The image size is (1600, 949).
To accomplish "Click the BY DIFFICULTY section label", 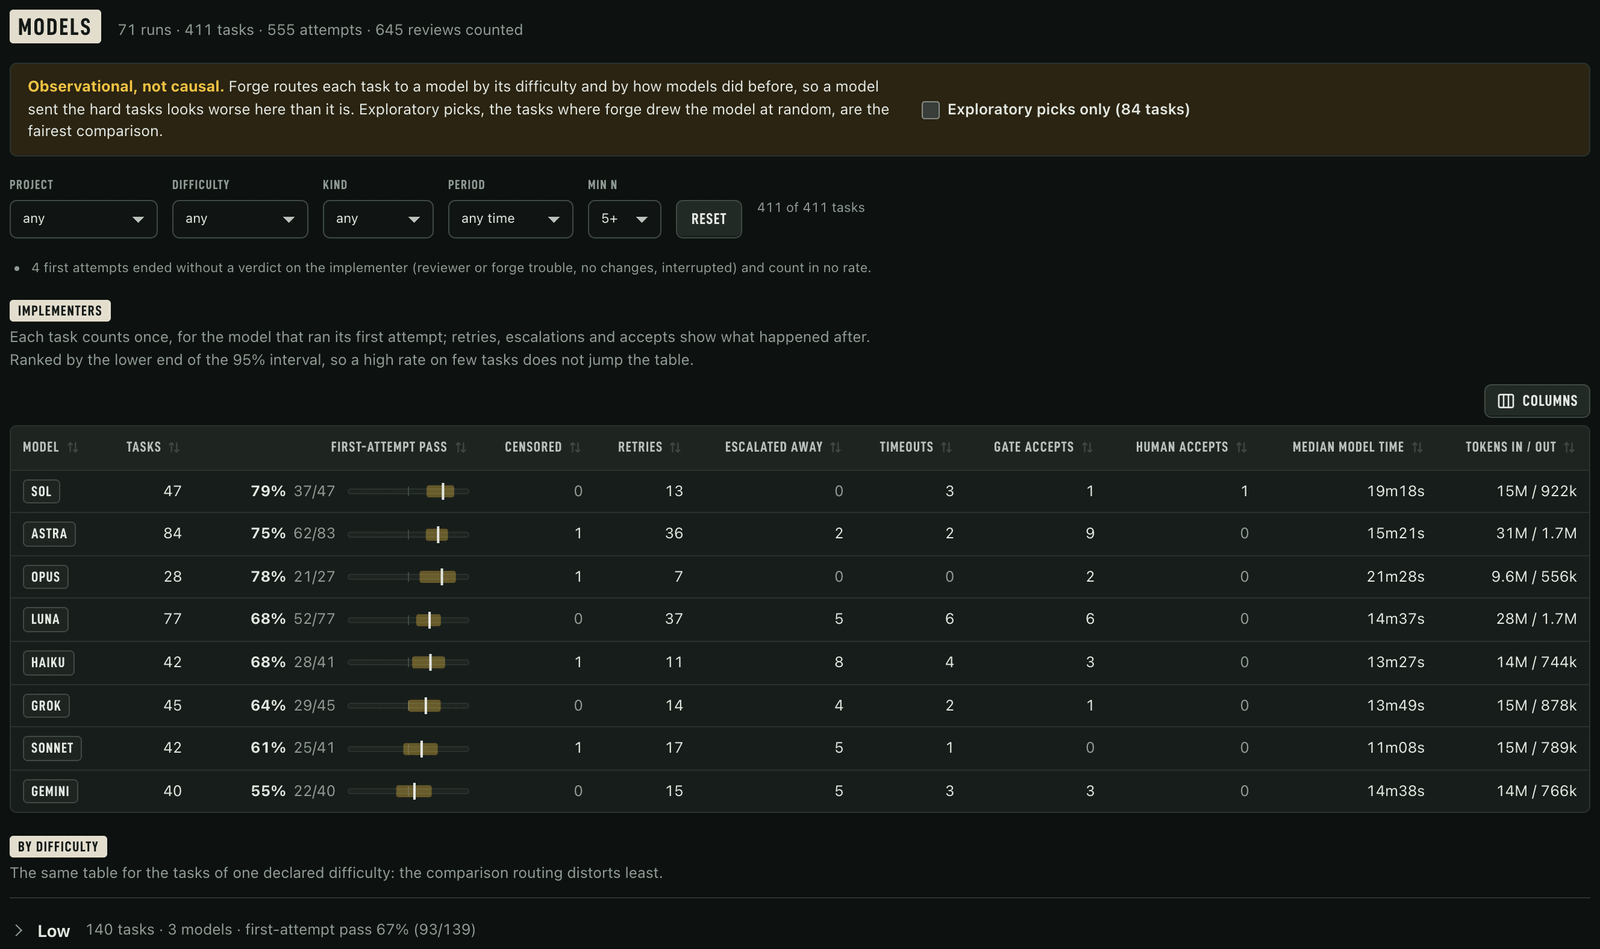I will [x=58, y=847].
